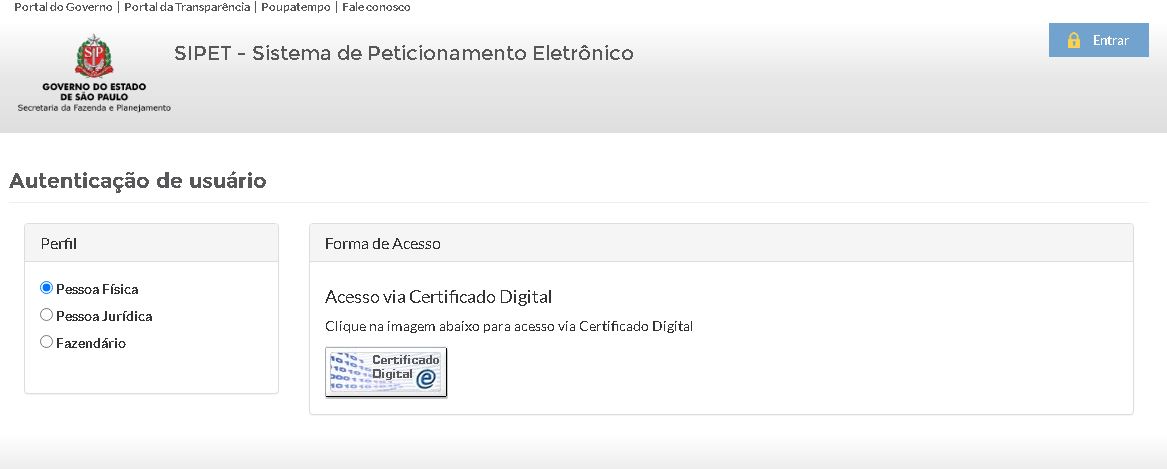This screenshot has width=1167, height=469.
Task: Choose the Pessoa Jurídica profile radio
Action: click(46, 315)
